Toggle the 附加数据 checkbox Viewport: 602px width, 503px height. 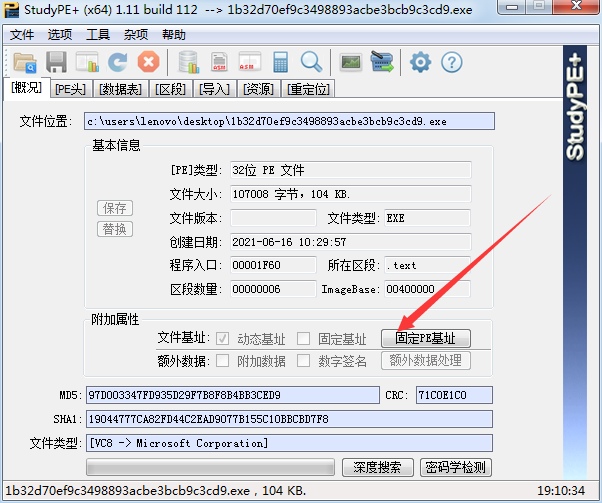tap(223, 361)
